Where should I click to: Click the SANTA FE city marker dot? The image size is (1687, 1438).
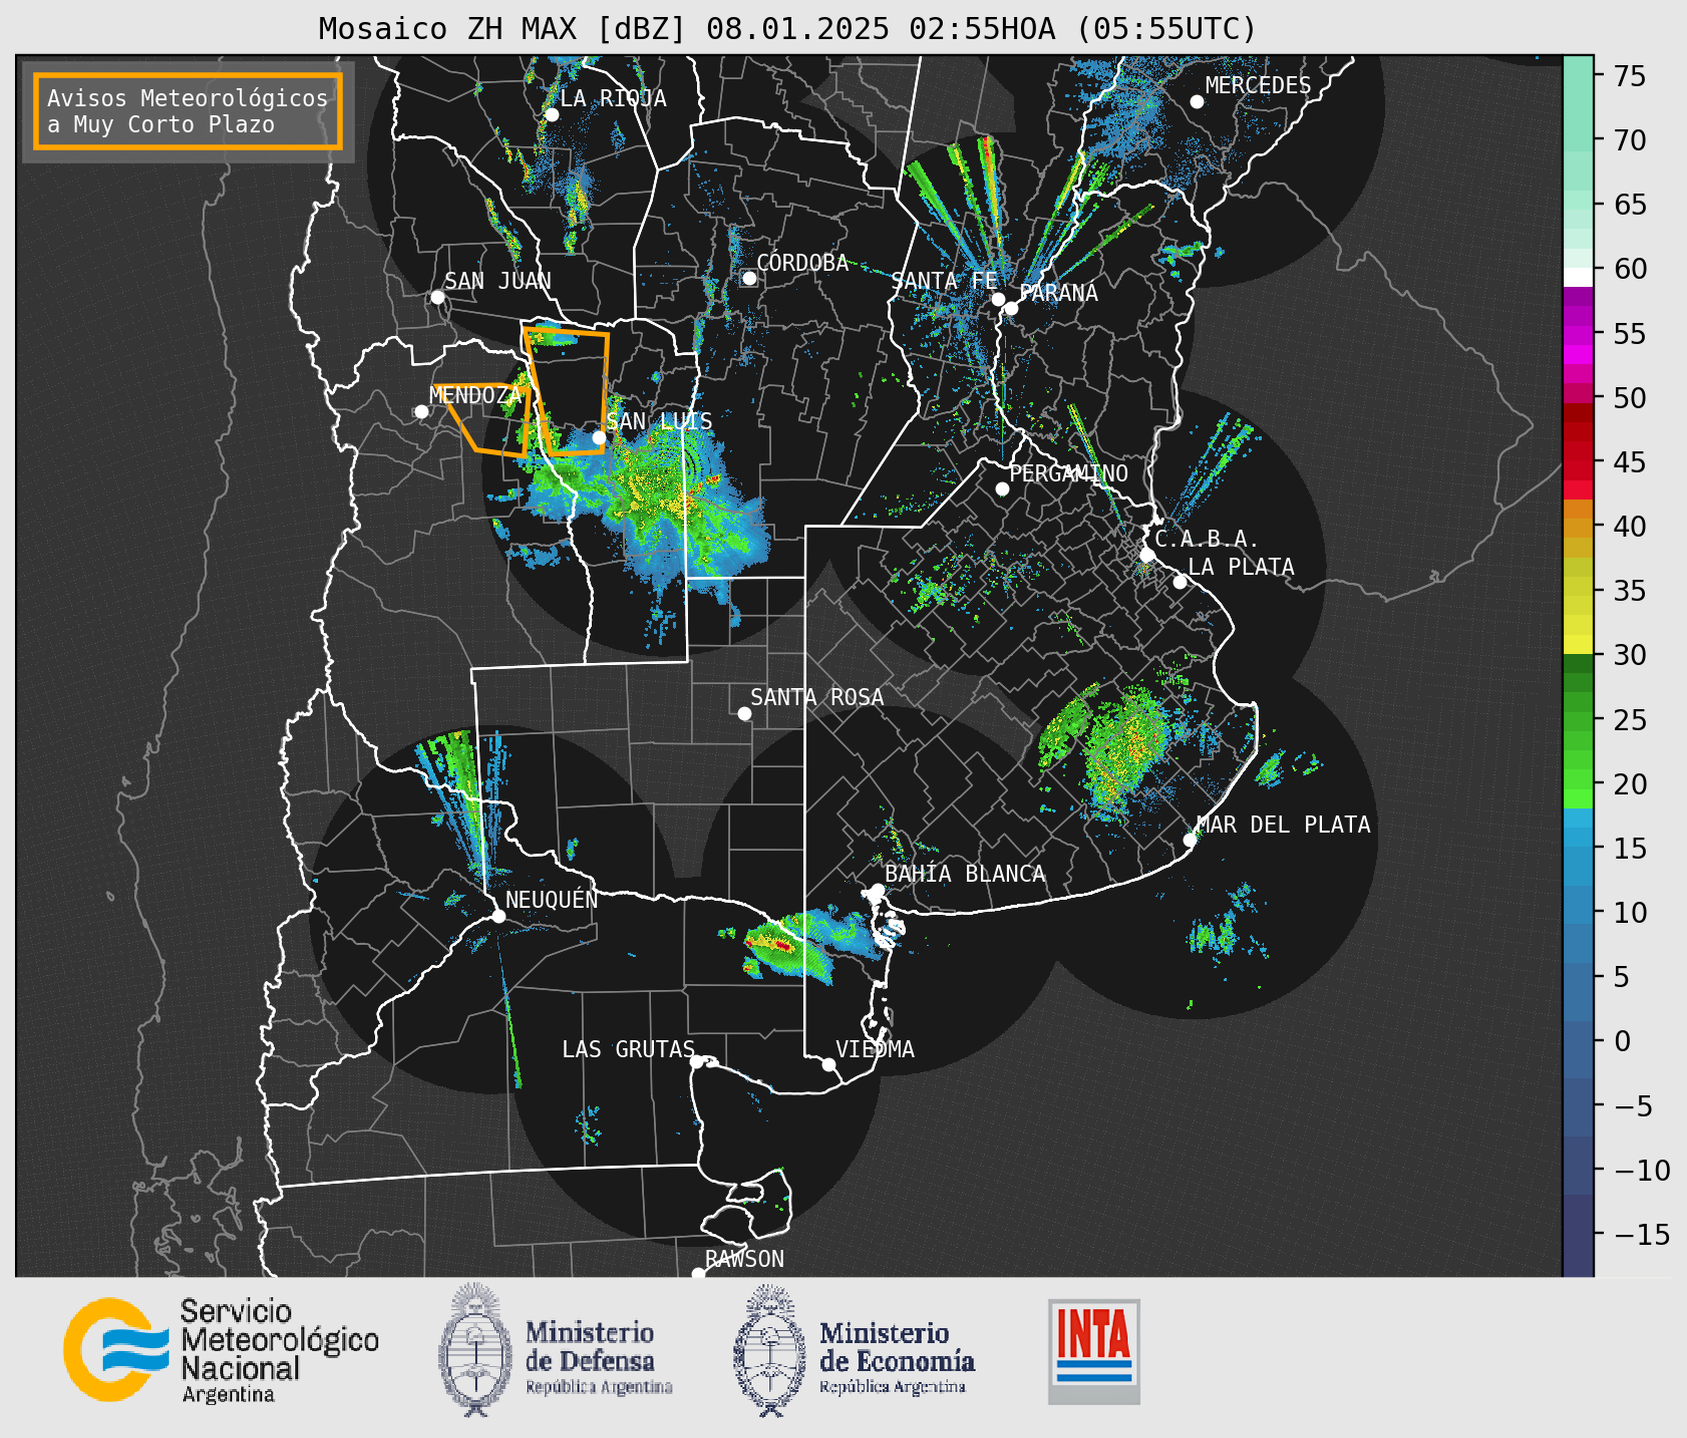pyautogui.click(x=998, y=299)
